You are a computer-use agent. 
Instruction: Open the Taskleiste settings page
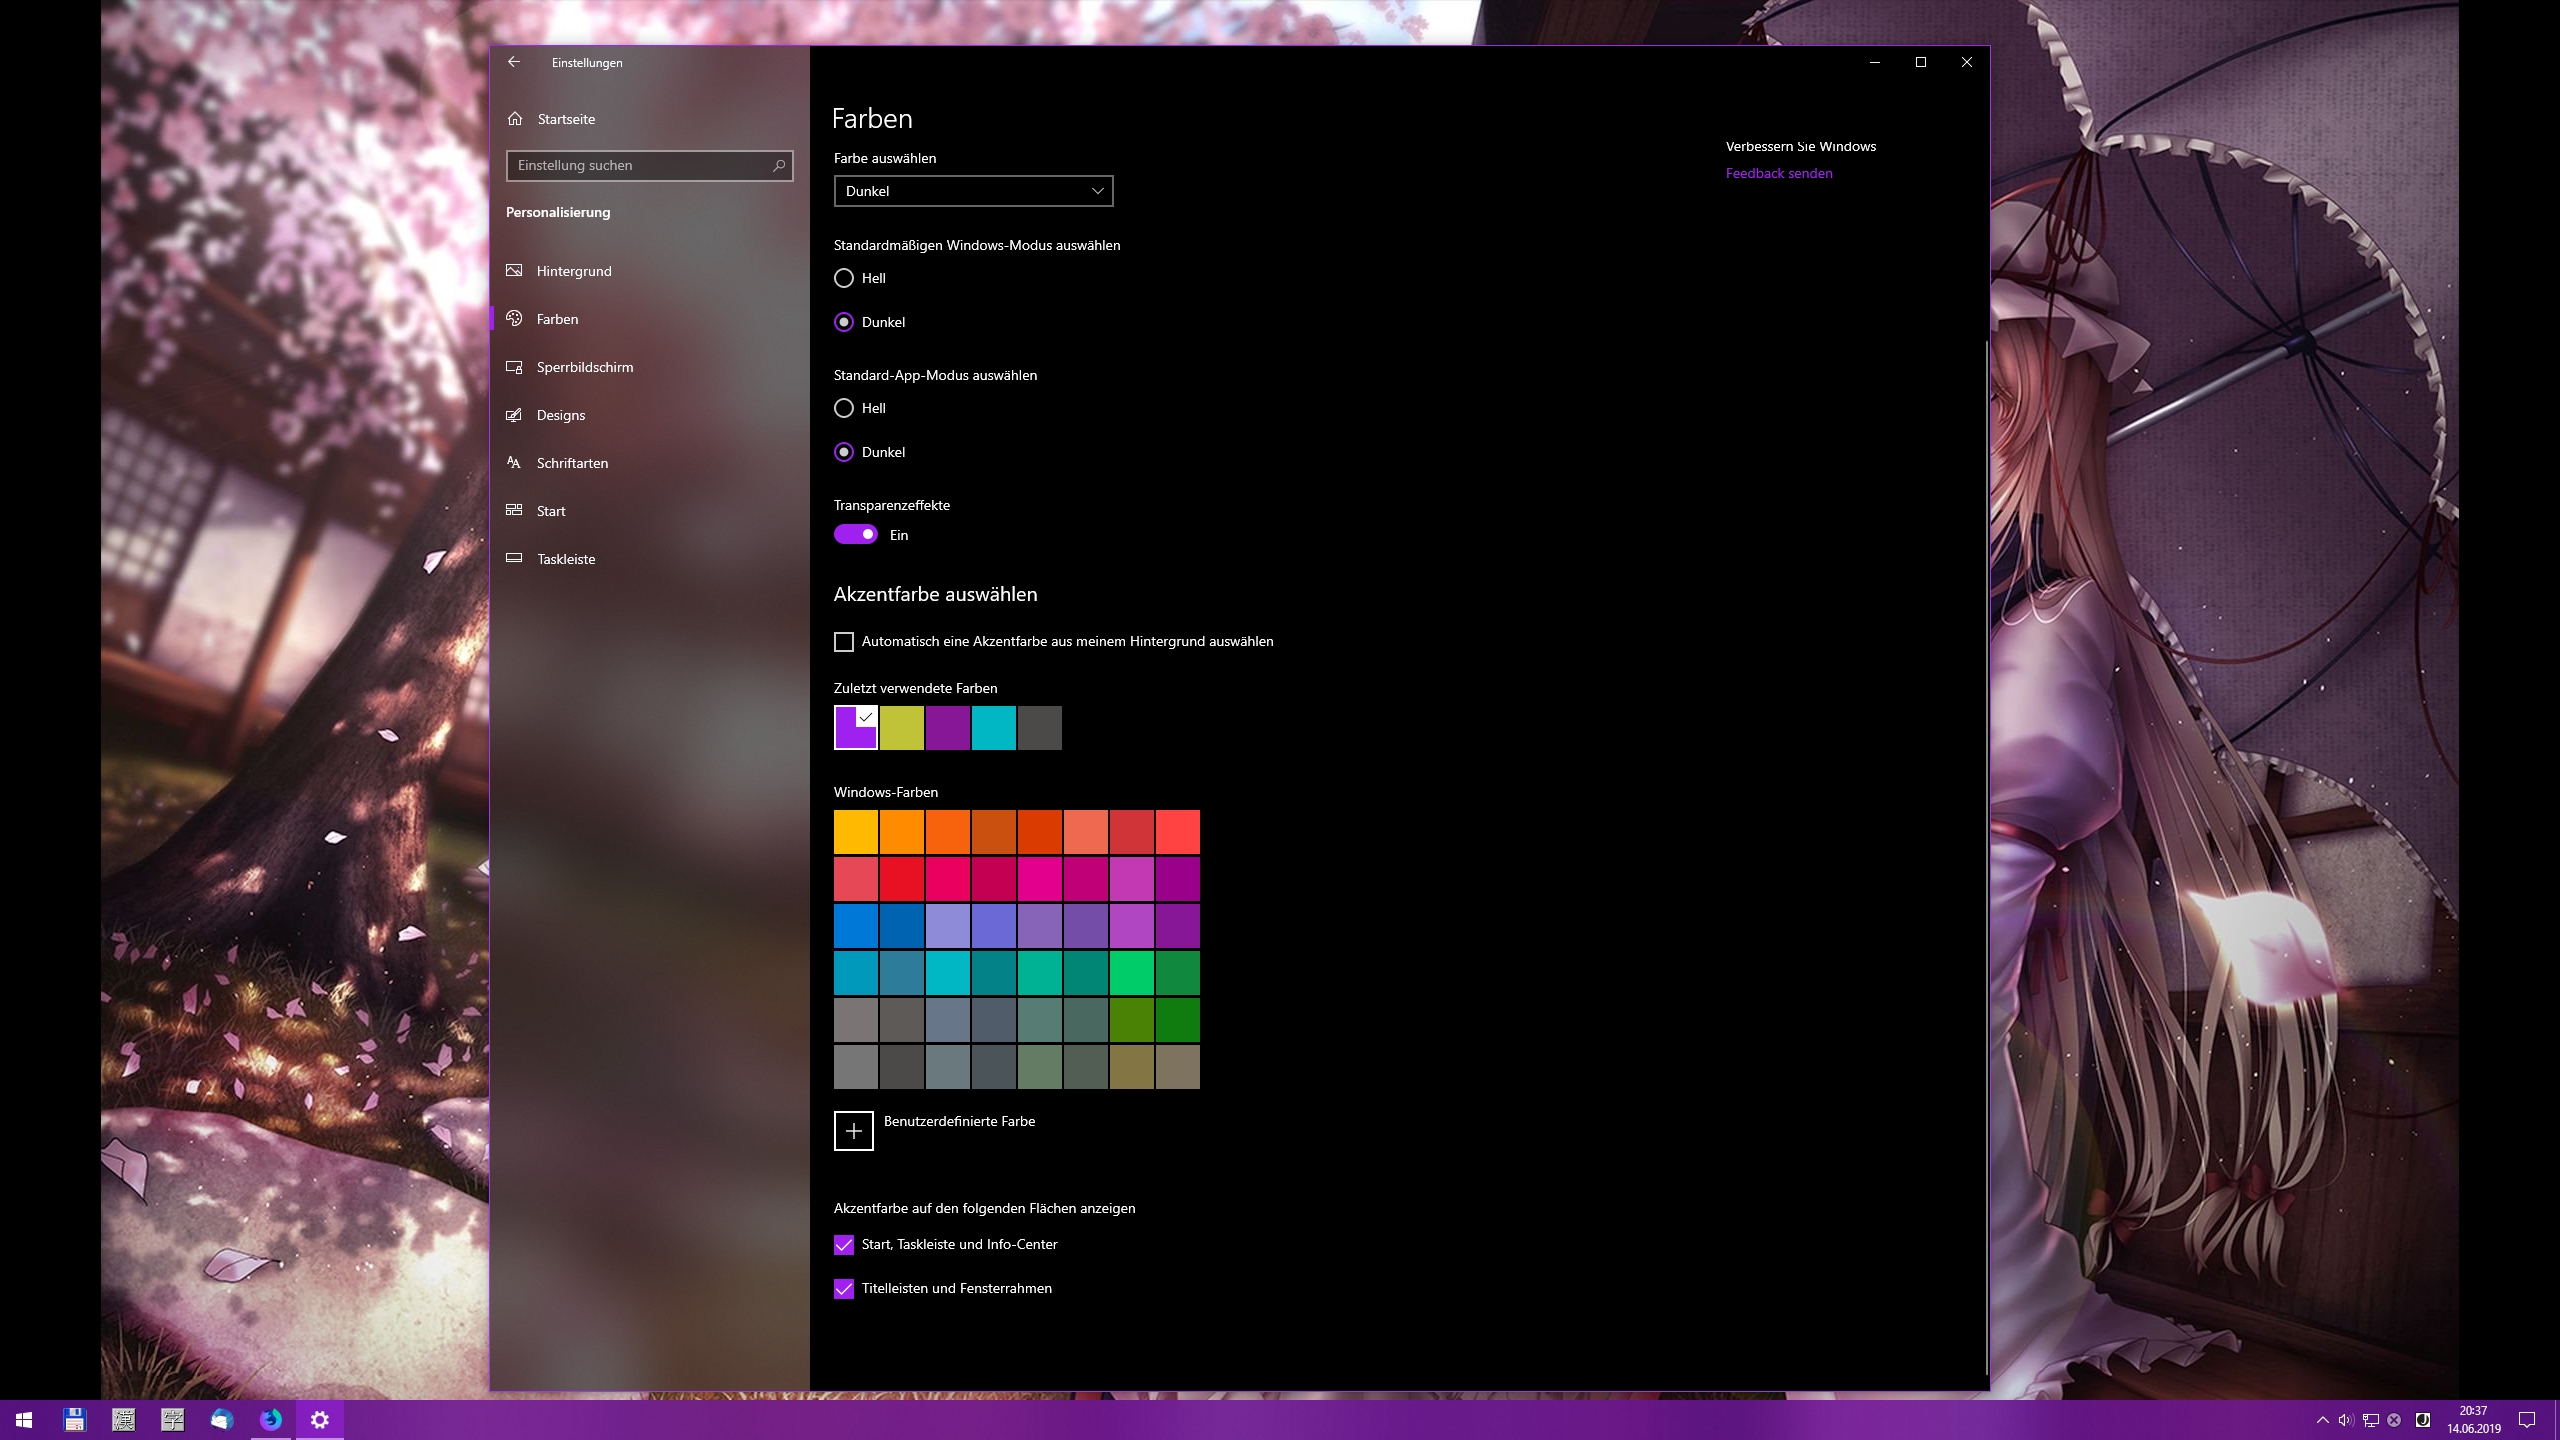point(566,559)
